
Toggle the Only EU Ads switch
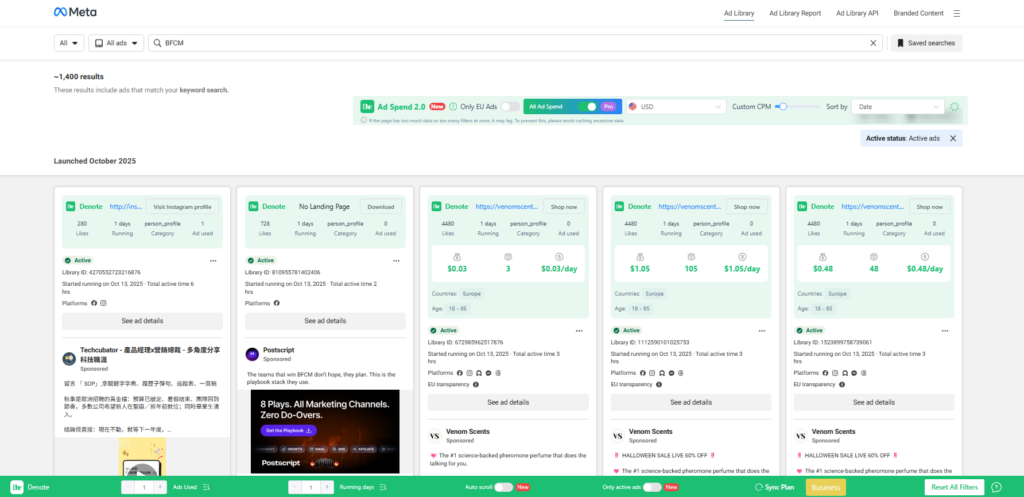click(x=510, y=106)
